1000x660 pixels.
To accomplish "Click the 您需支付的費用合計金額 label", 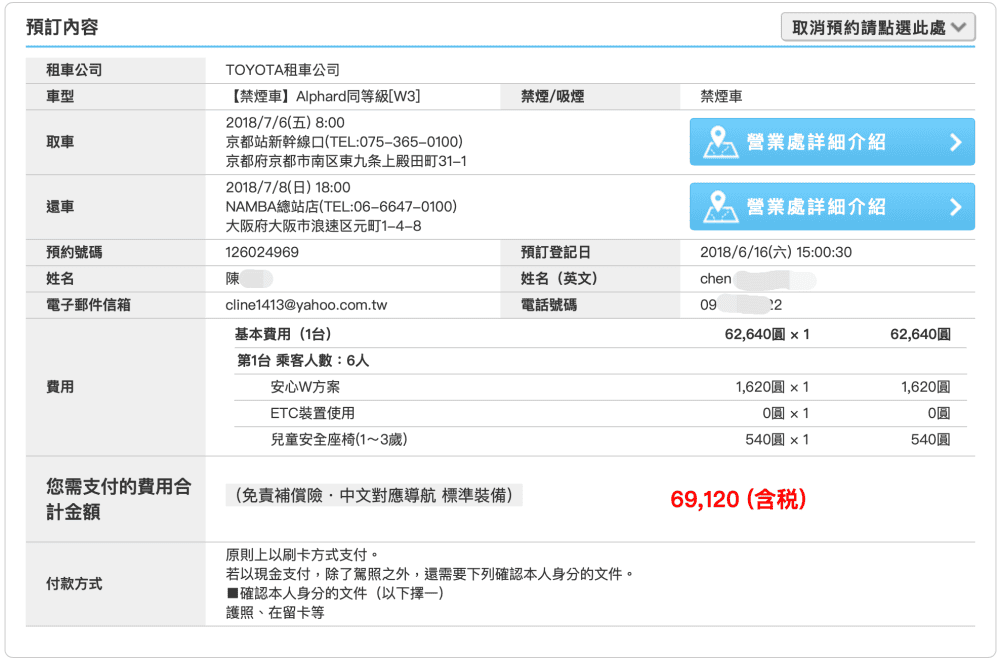I will pyautogui.click(x=119, y=499).
